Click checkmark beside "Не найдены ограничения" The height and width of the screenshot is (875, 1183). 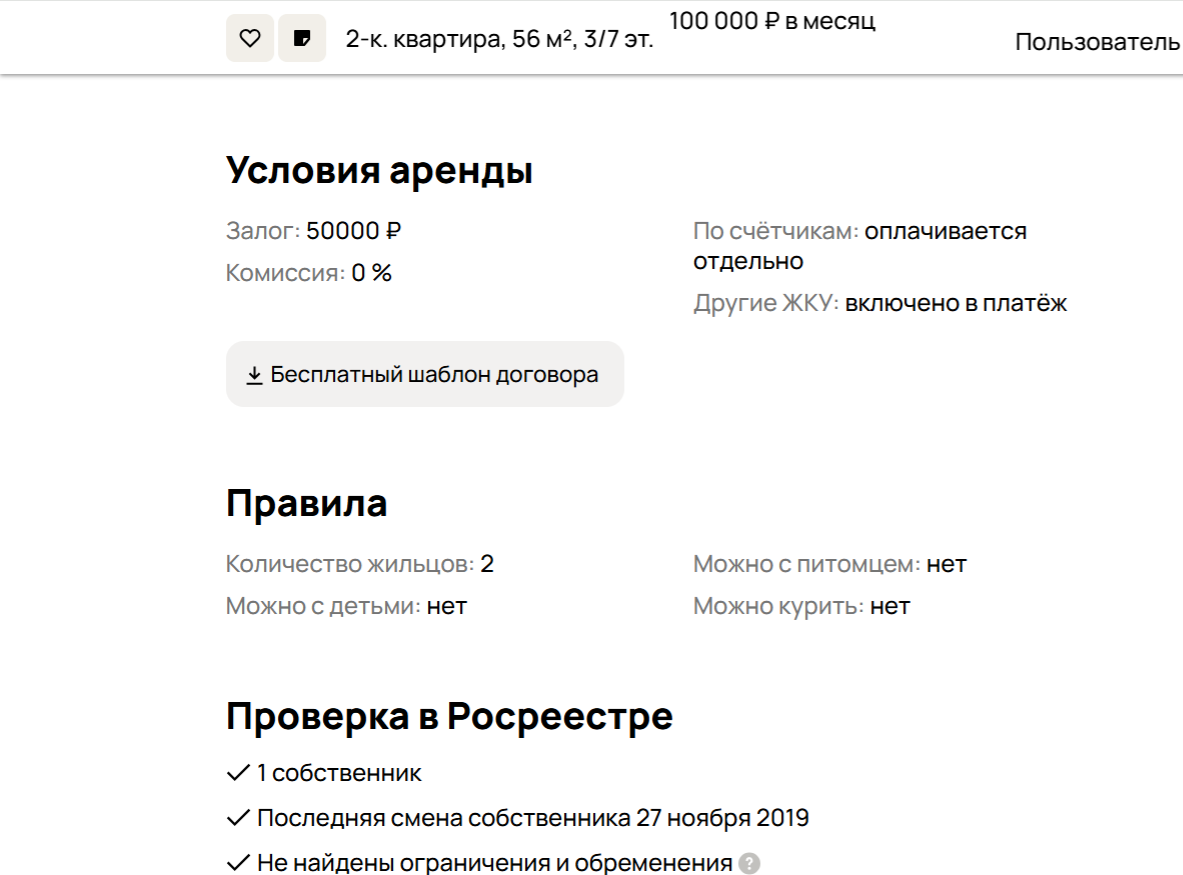coord(238,863)
